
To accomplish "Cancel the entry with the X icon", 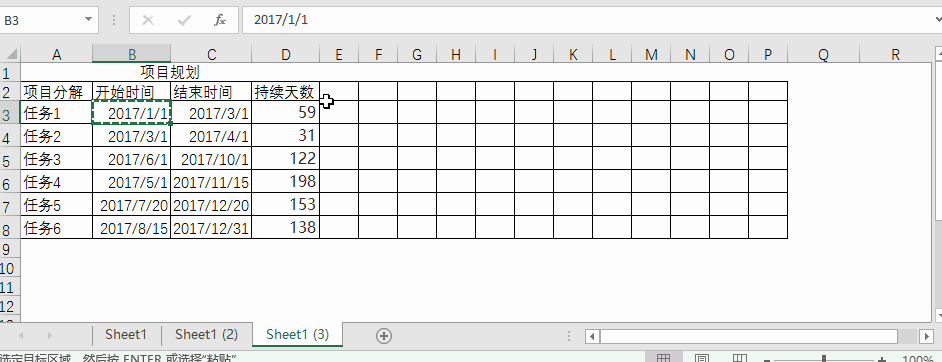I will tap(148, 20).
